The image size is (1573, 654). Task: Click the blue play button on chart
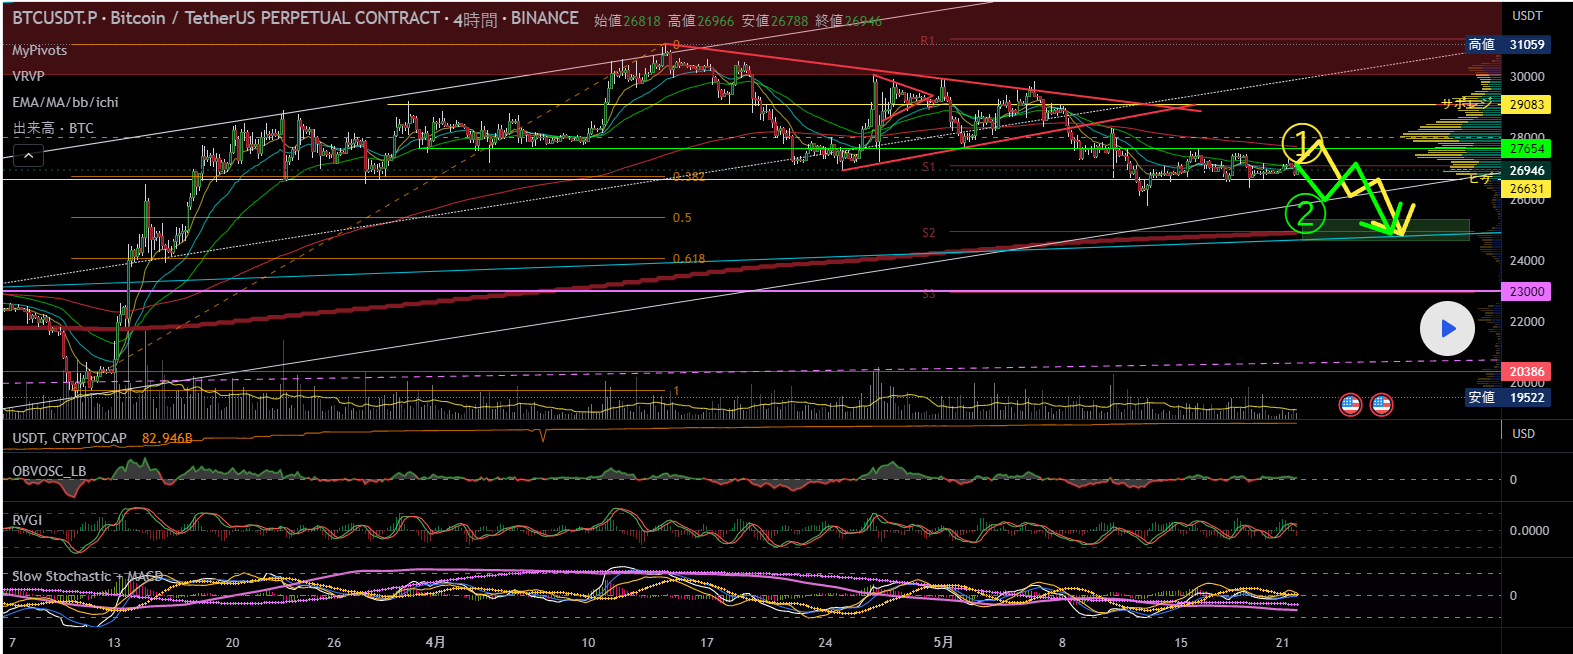(1447, 329)
